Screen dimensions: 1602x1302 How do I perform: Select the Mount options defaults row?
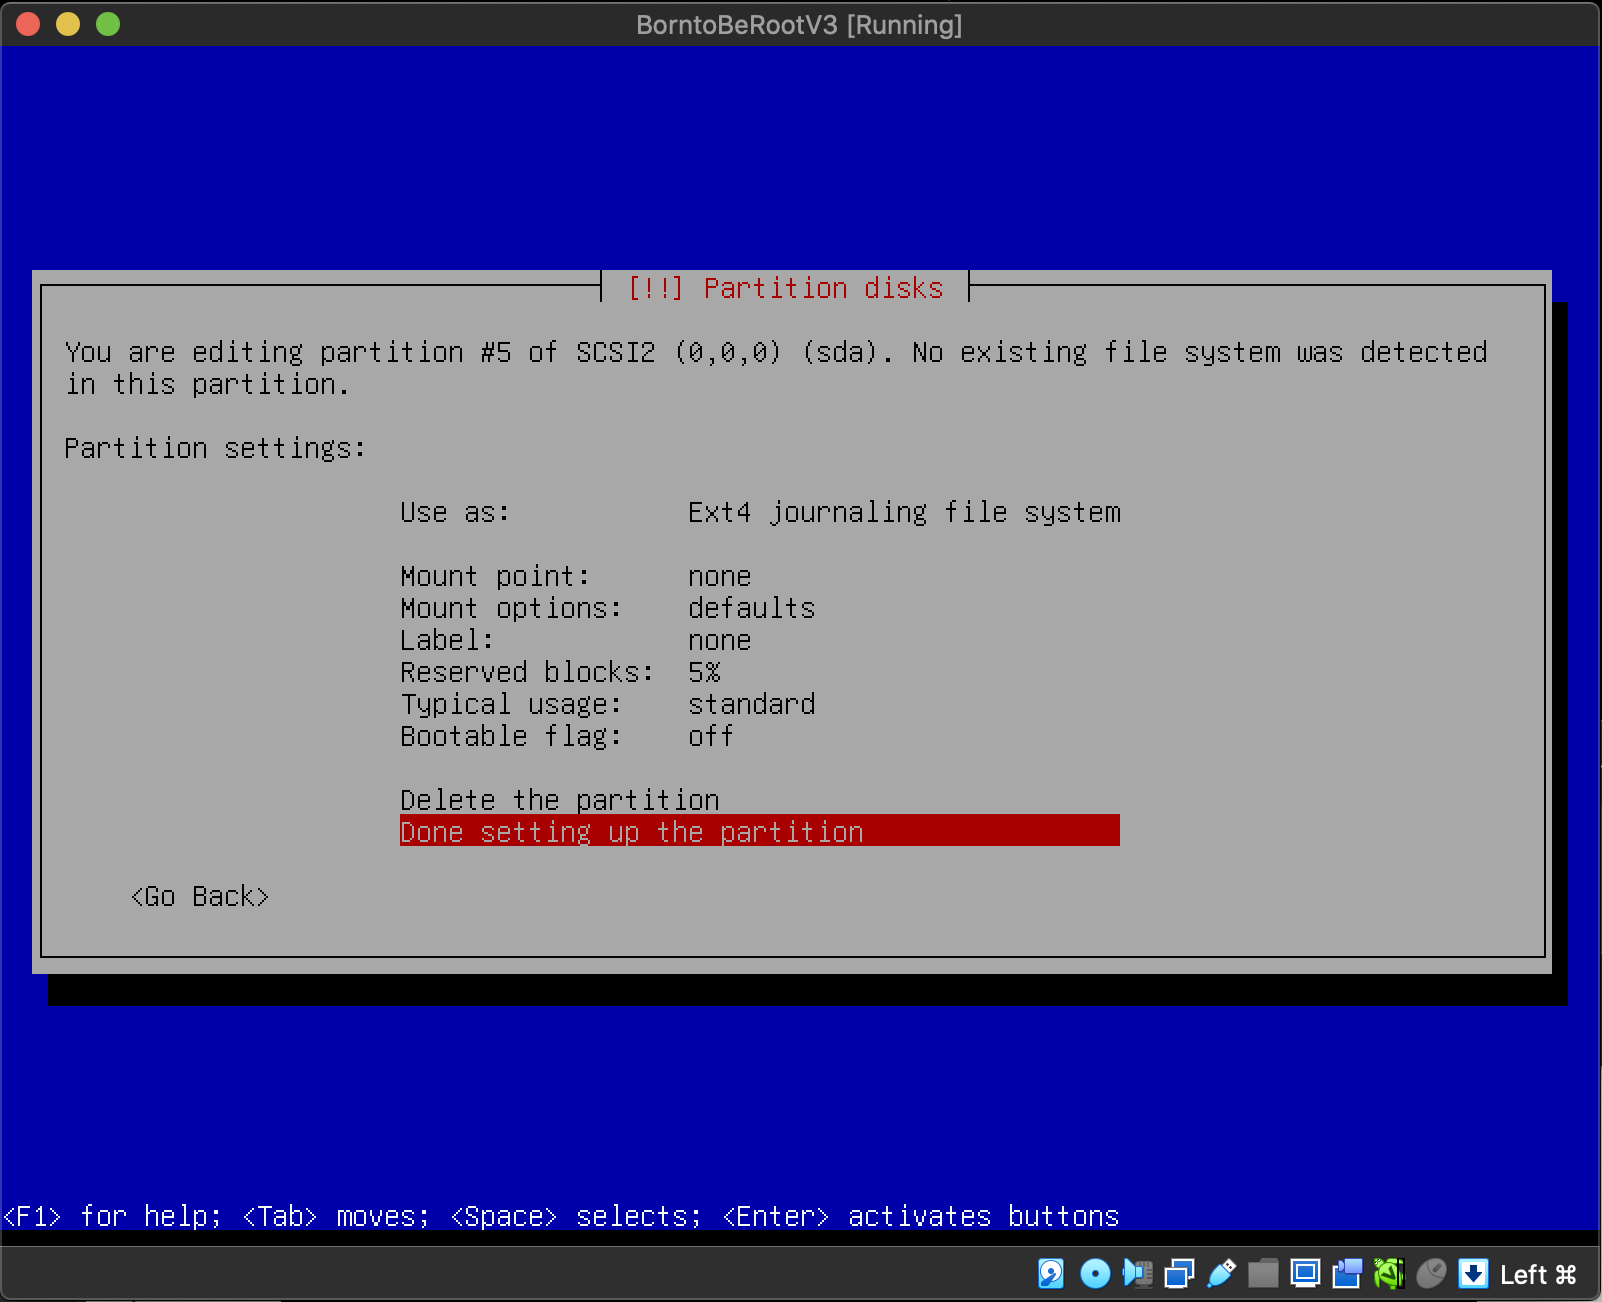[x=760, y=608]
